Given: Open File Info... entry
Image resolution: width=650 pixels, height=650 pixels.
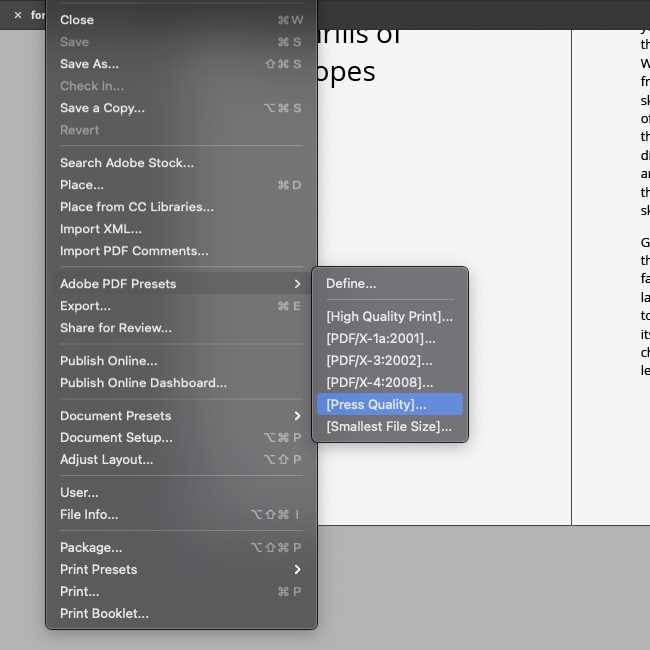Looking at the screenshot, I should pos(182,514).
